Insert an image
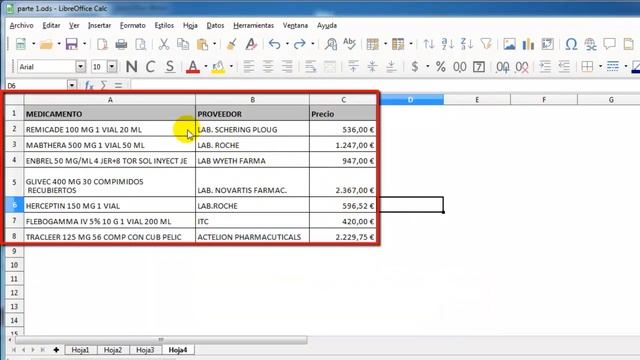This screenshot has height=360, width=640. click(x=509, y=44)
